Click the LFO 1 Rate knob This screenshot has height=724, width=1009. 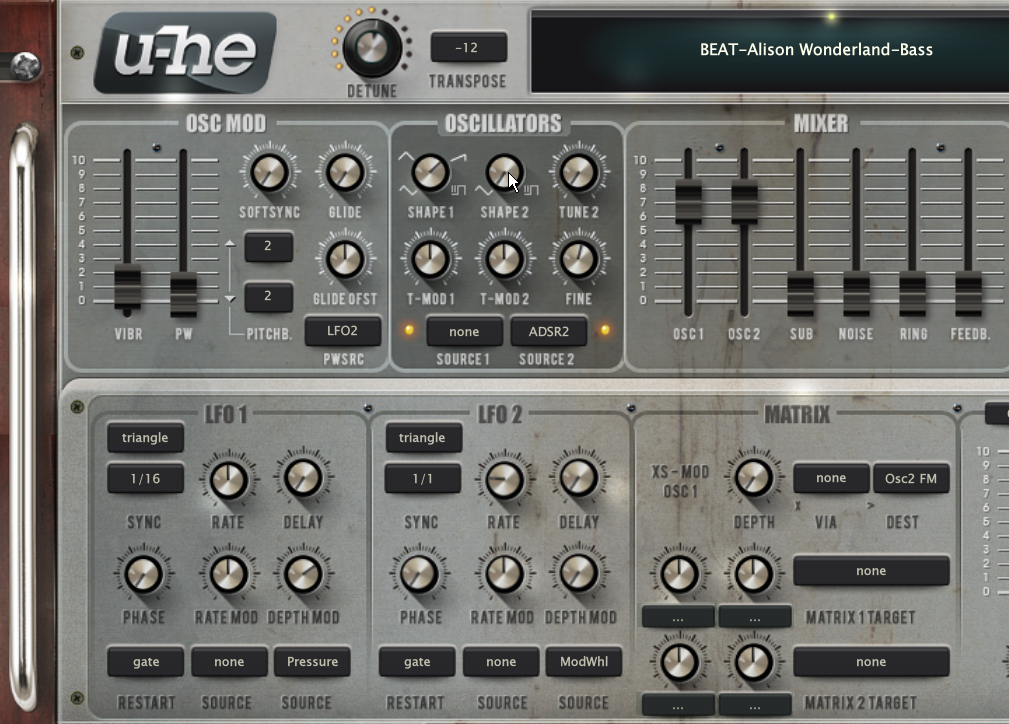coord(227,479)
